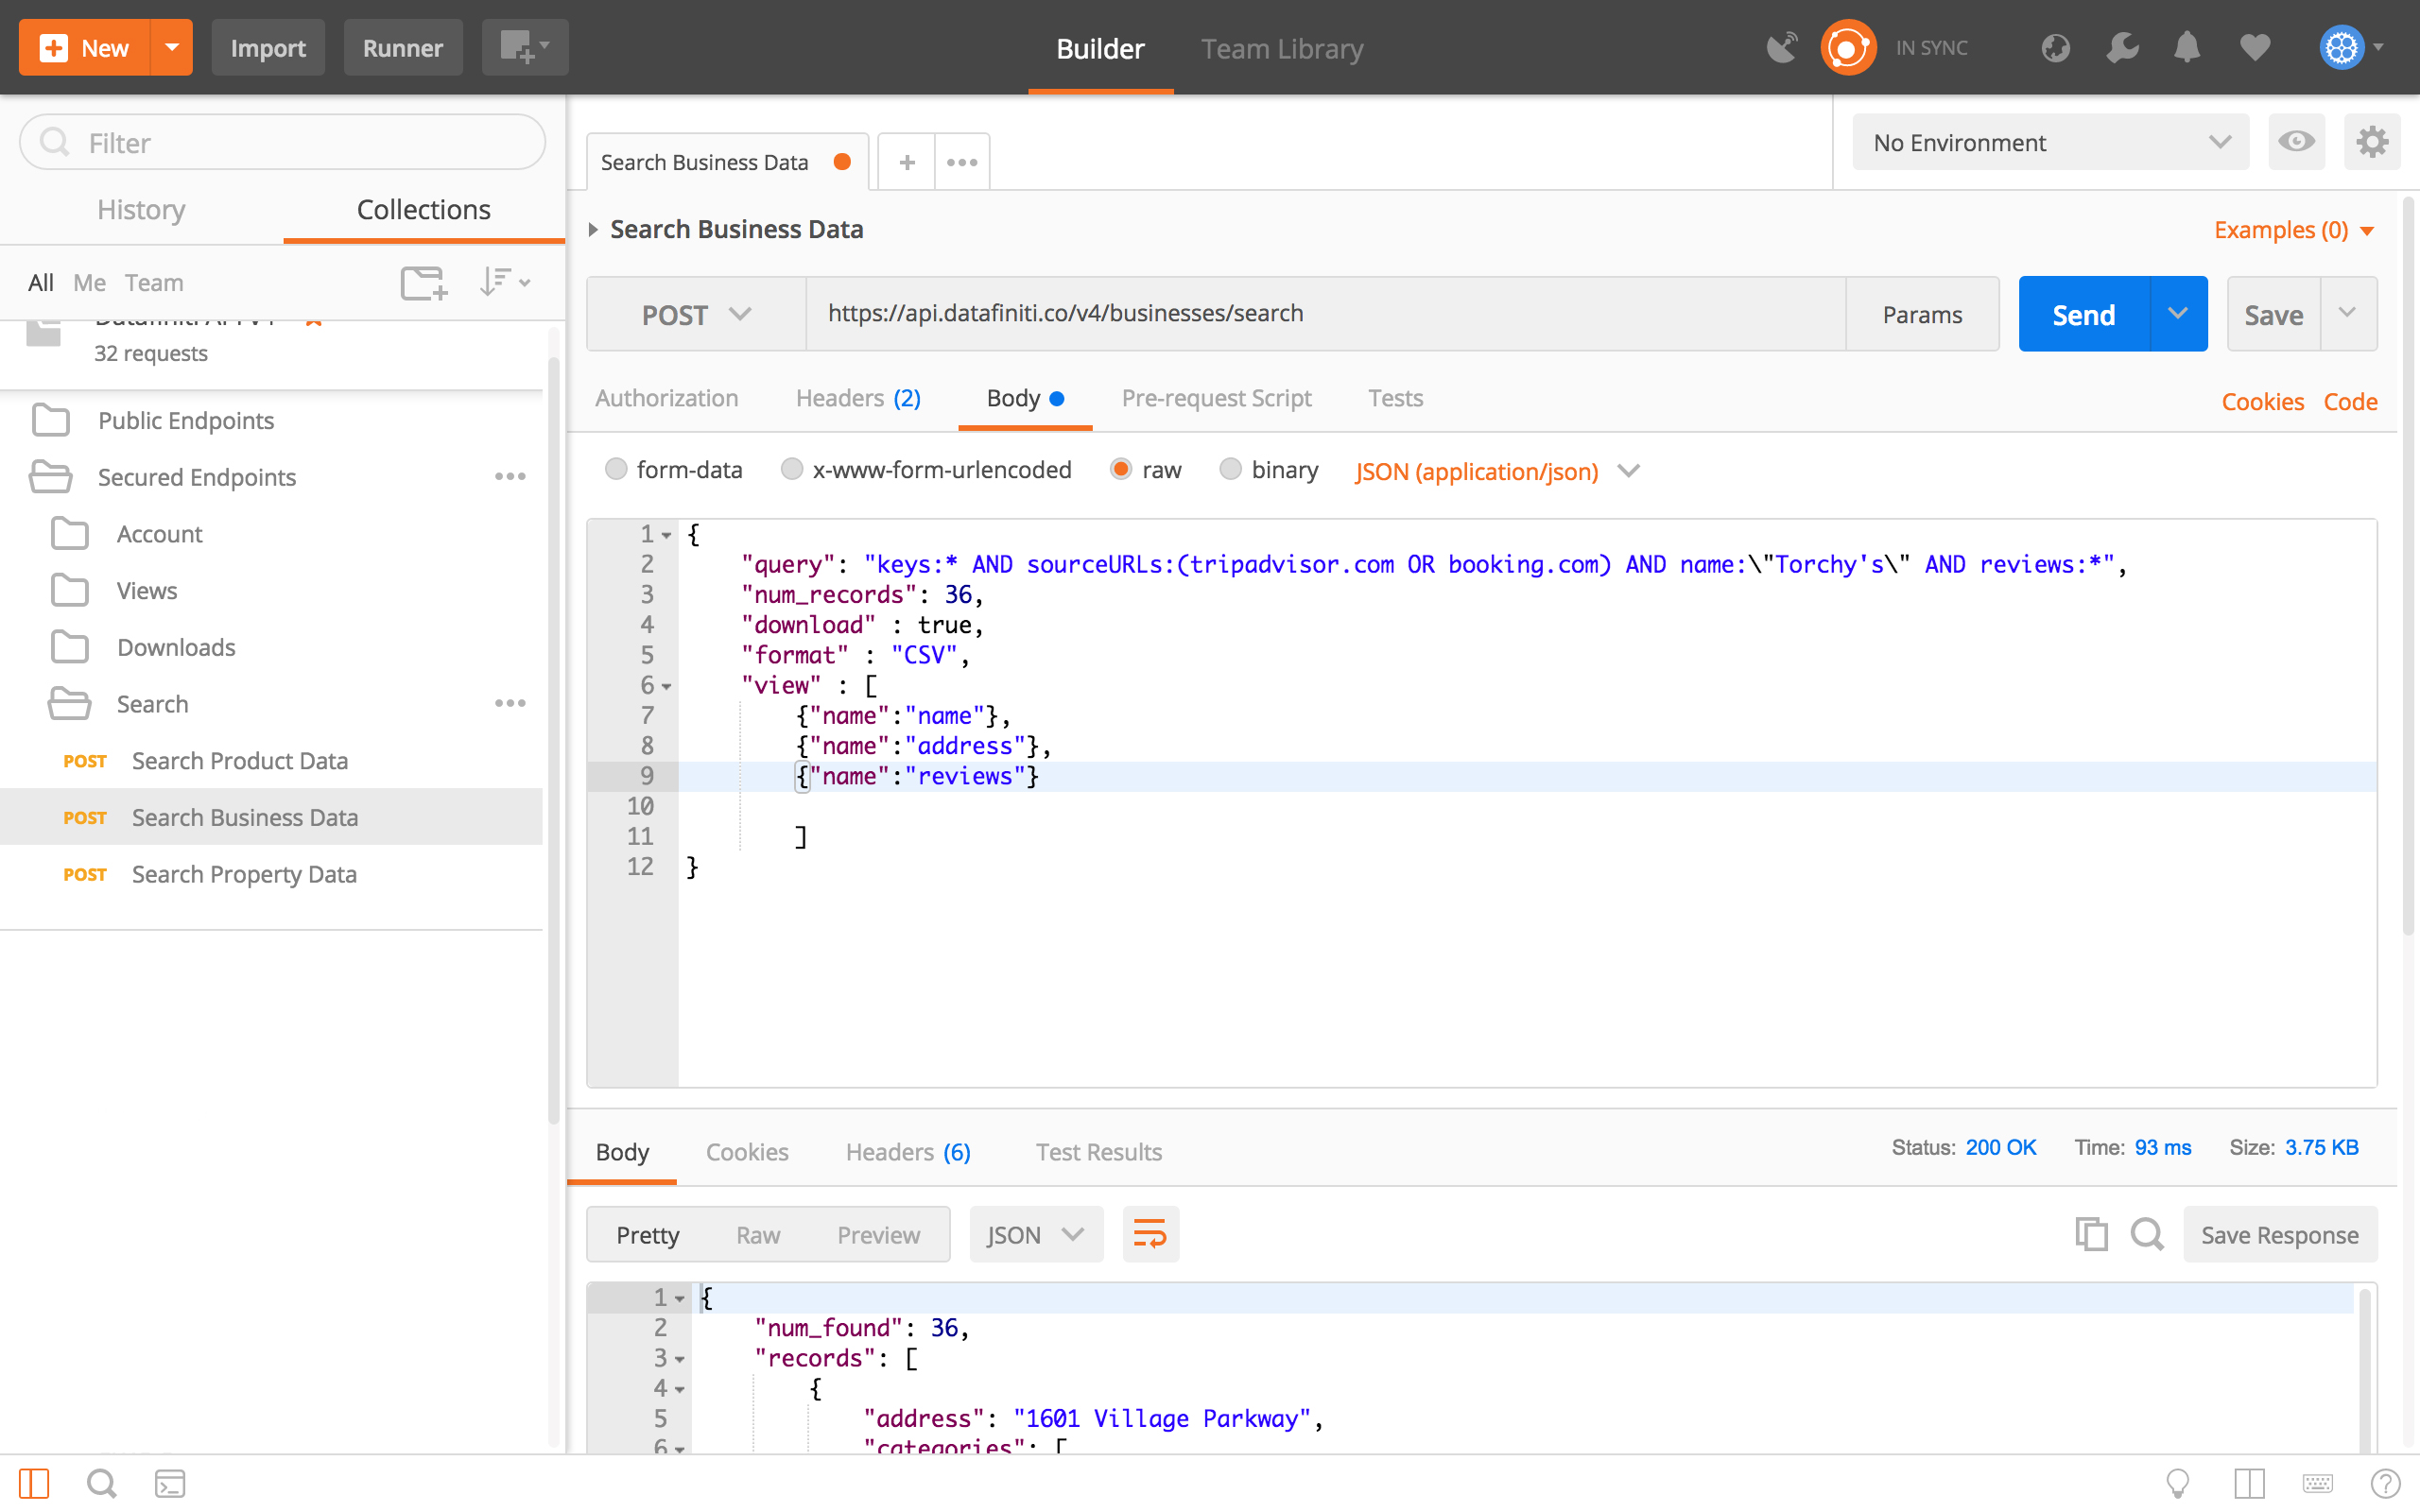The image size is (2420, 1512).
Task: Open the interceptor satellite icon
Action: (x=1782, y=47)
